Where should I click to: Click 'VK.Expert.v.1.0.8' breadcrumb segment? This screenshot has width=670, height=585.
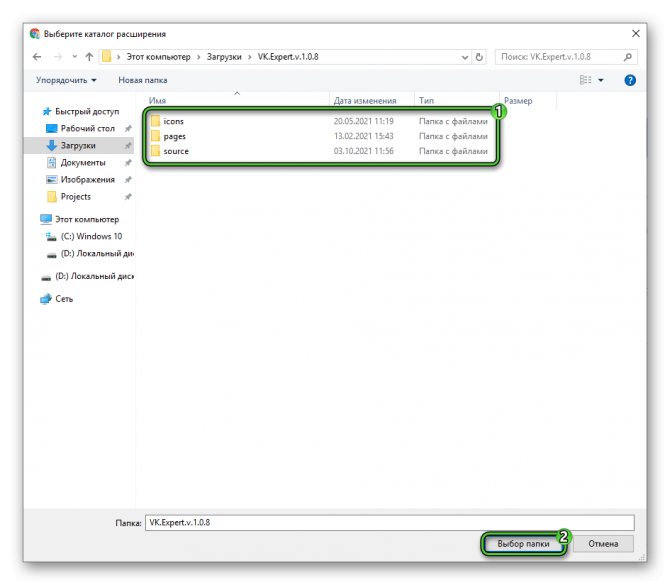tap(288, 57)
